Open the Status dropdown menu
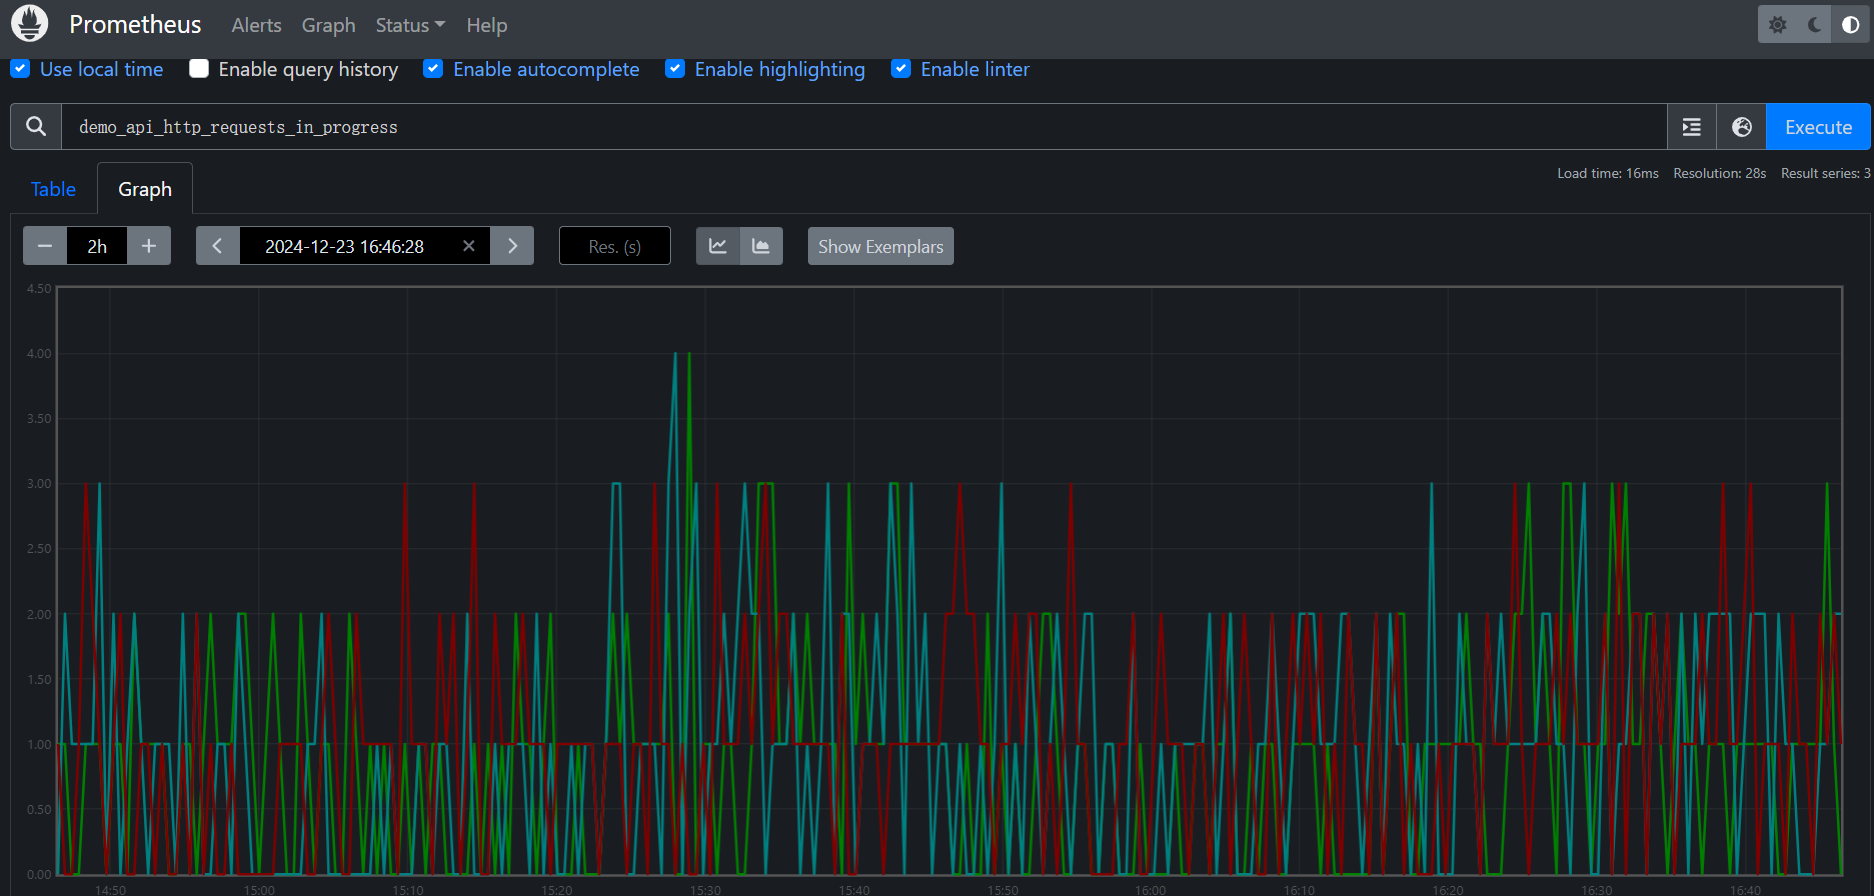 click(410, 25)
